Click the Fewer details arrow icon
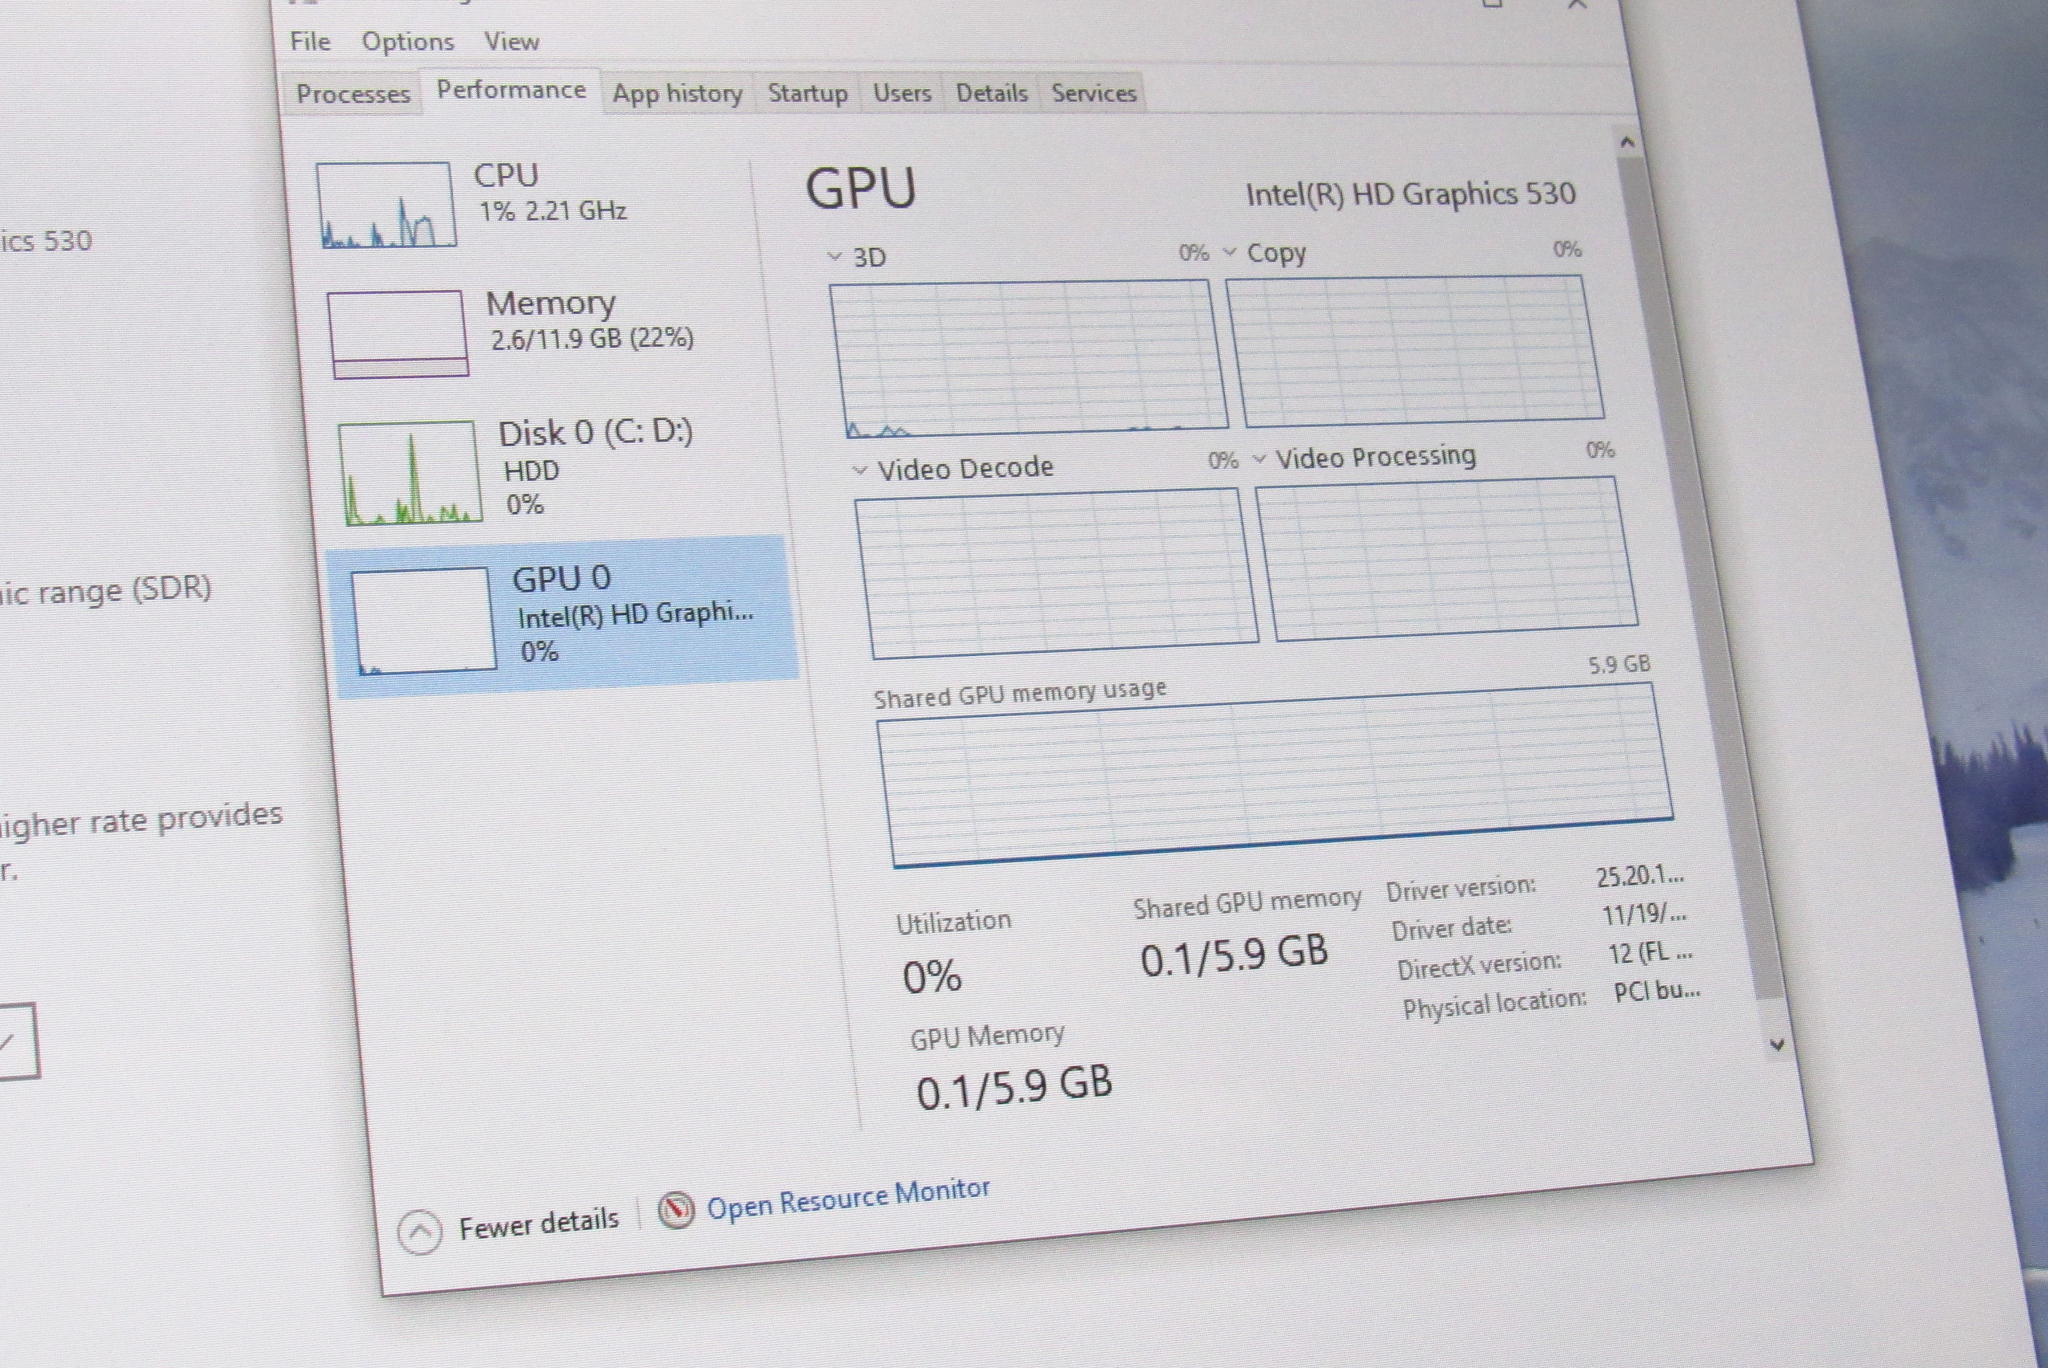Viewport: 2048px width, 1368px height. pyautogui.click(x=419, y=1232)
